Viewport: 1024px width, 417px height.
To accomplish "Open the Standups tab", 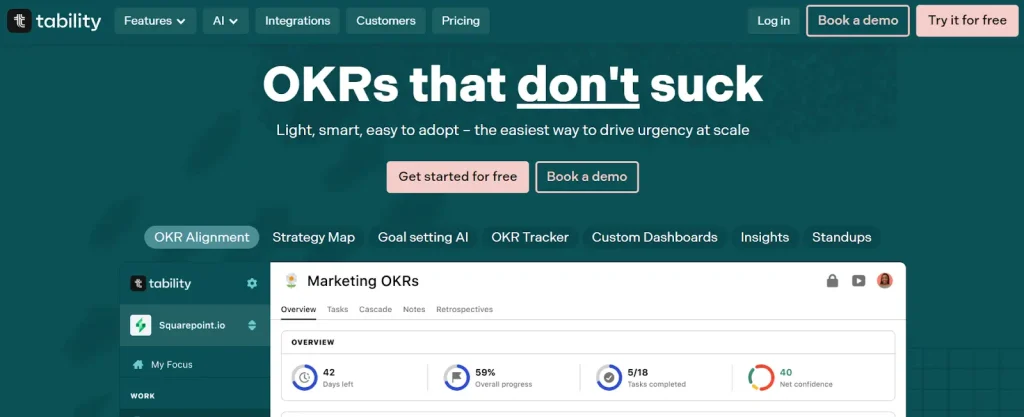I will coord(842,238).
